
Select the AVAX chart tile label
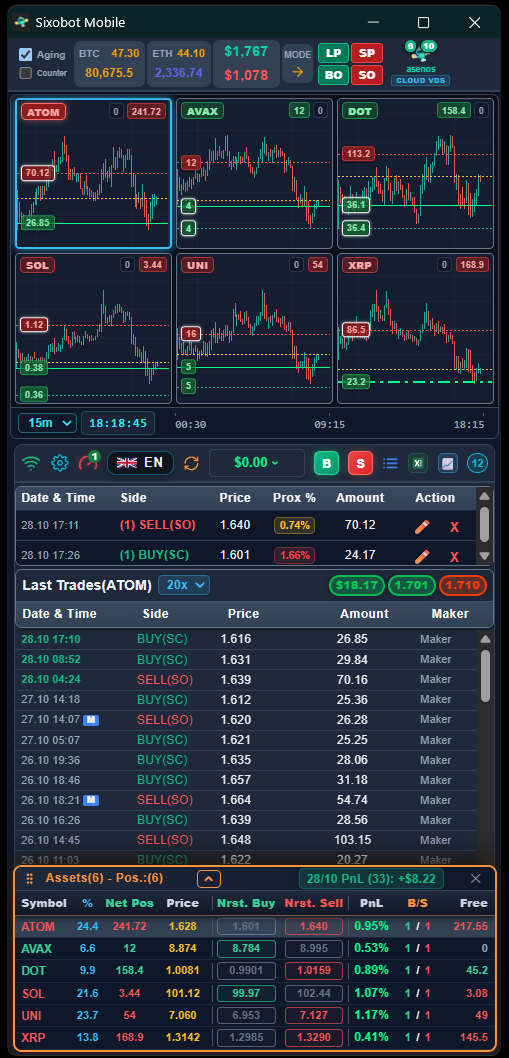[x=203, y=111]
